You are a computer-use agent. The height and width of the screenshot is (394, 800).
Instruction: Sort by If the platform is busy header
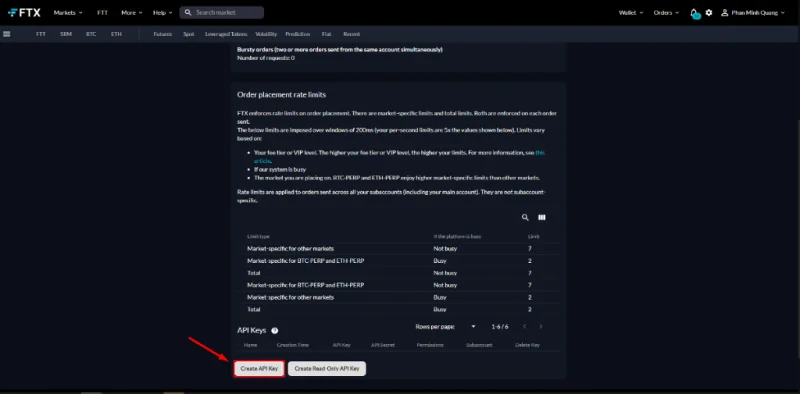tap(457, 237)
